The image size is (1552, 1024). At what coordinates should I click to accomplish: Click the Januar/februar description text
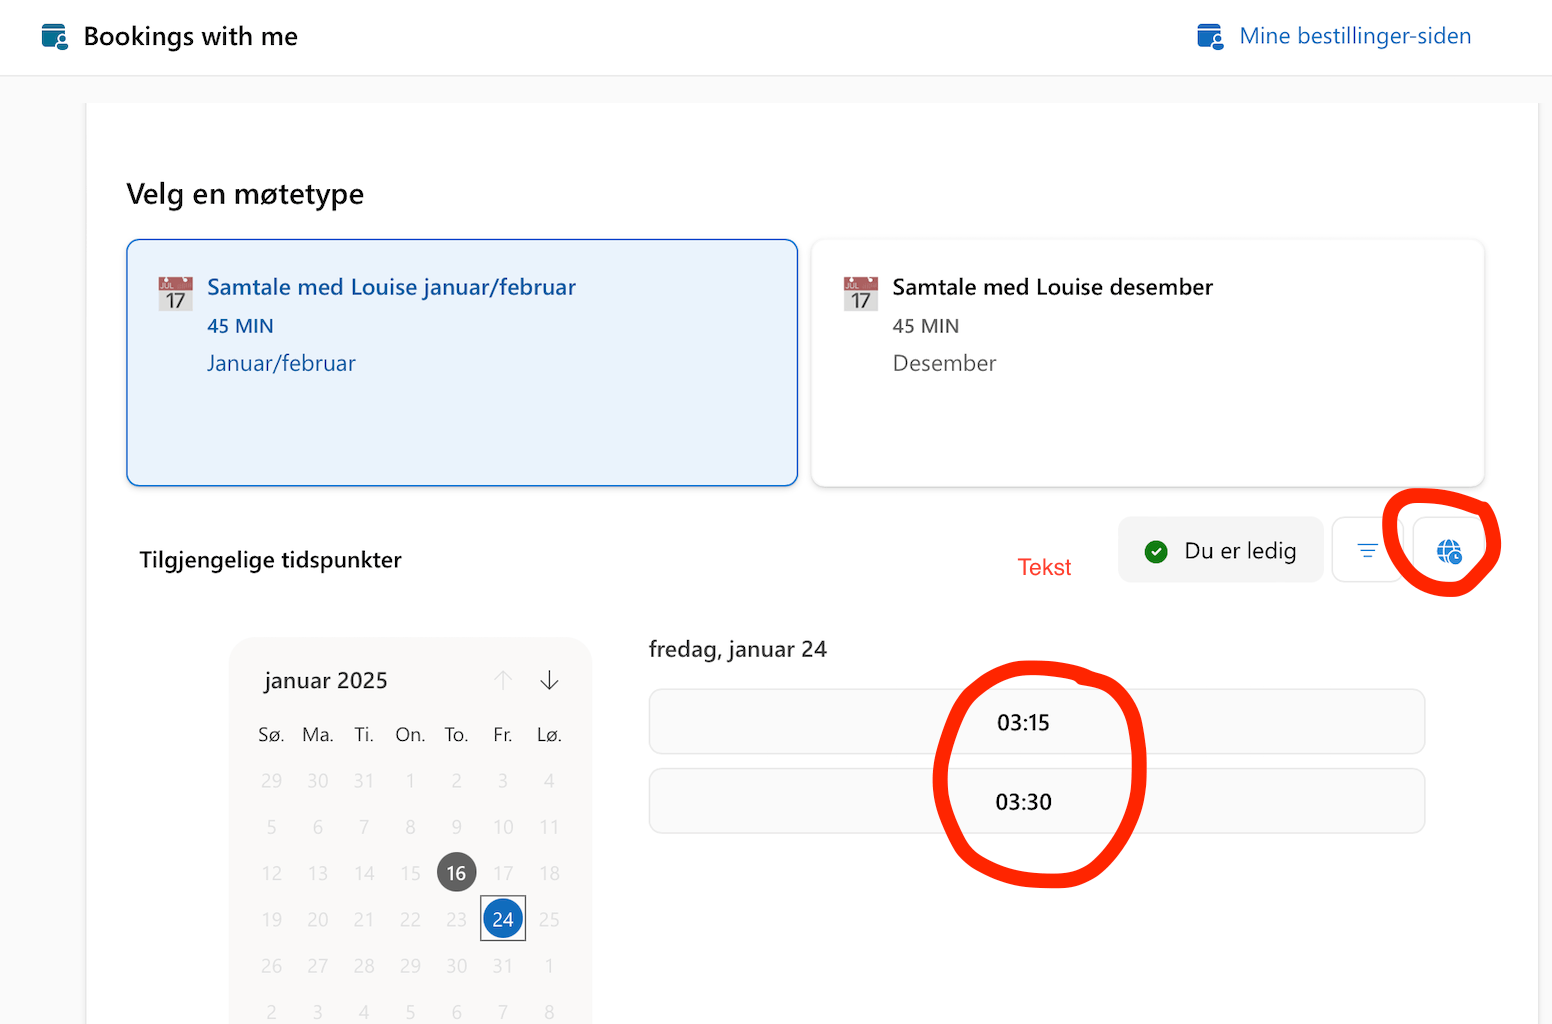[x=281, y=363]
